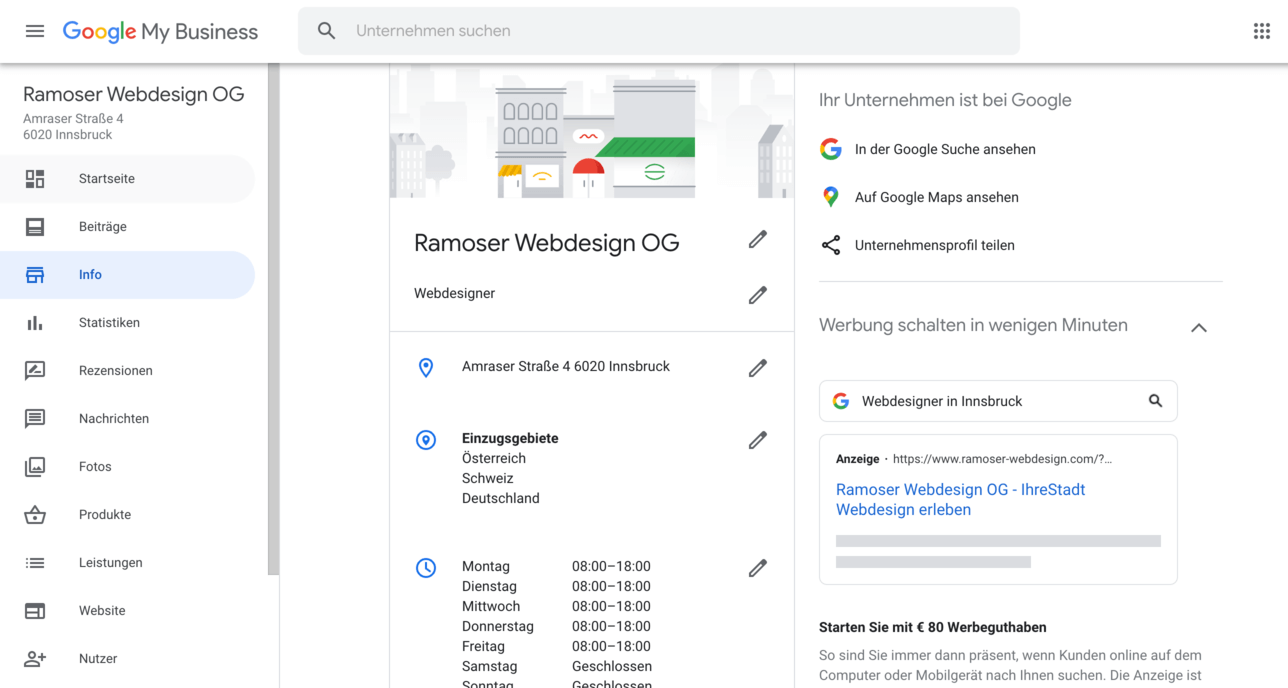Viewport: 1288px width, 688px height.
Task: Click the Startseite dashboard icon
Action: coord(35,179)
